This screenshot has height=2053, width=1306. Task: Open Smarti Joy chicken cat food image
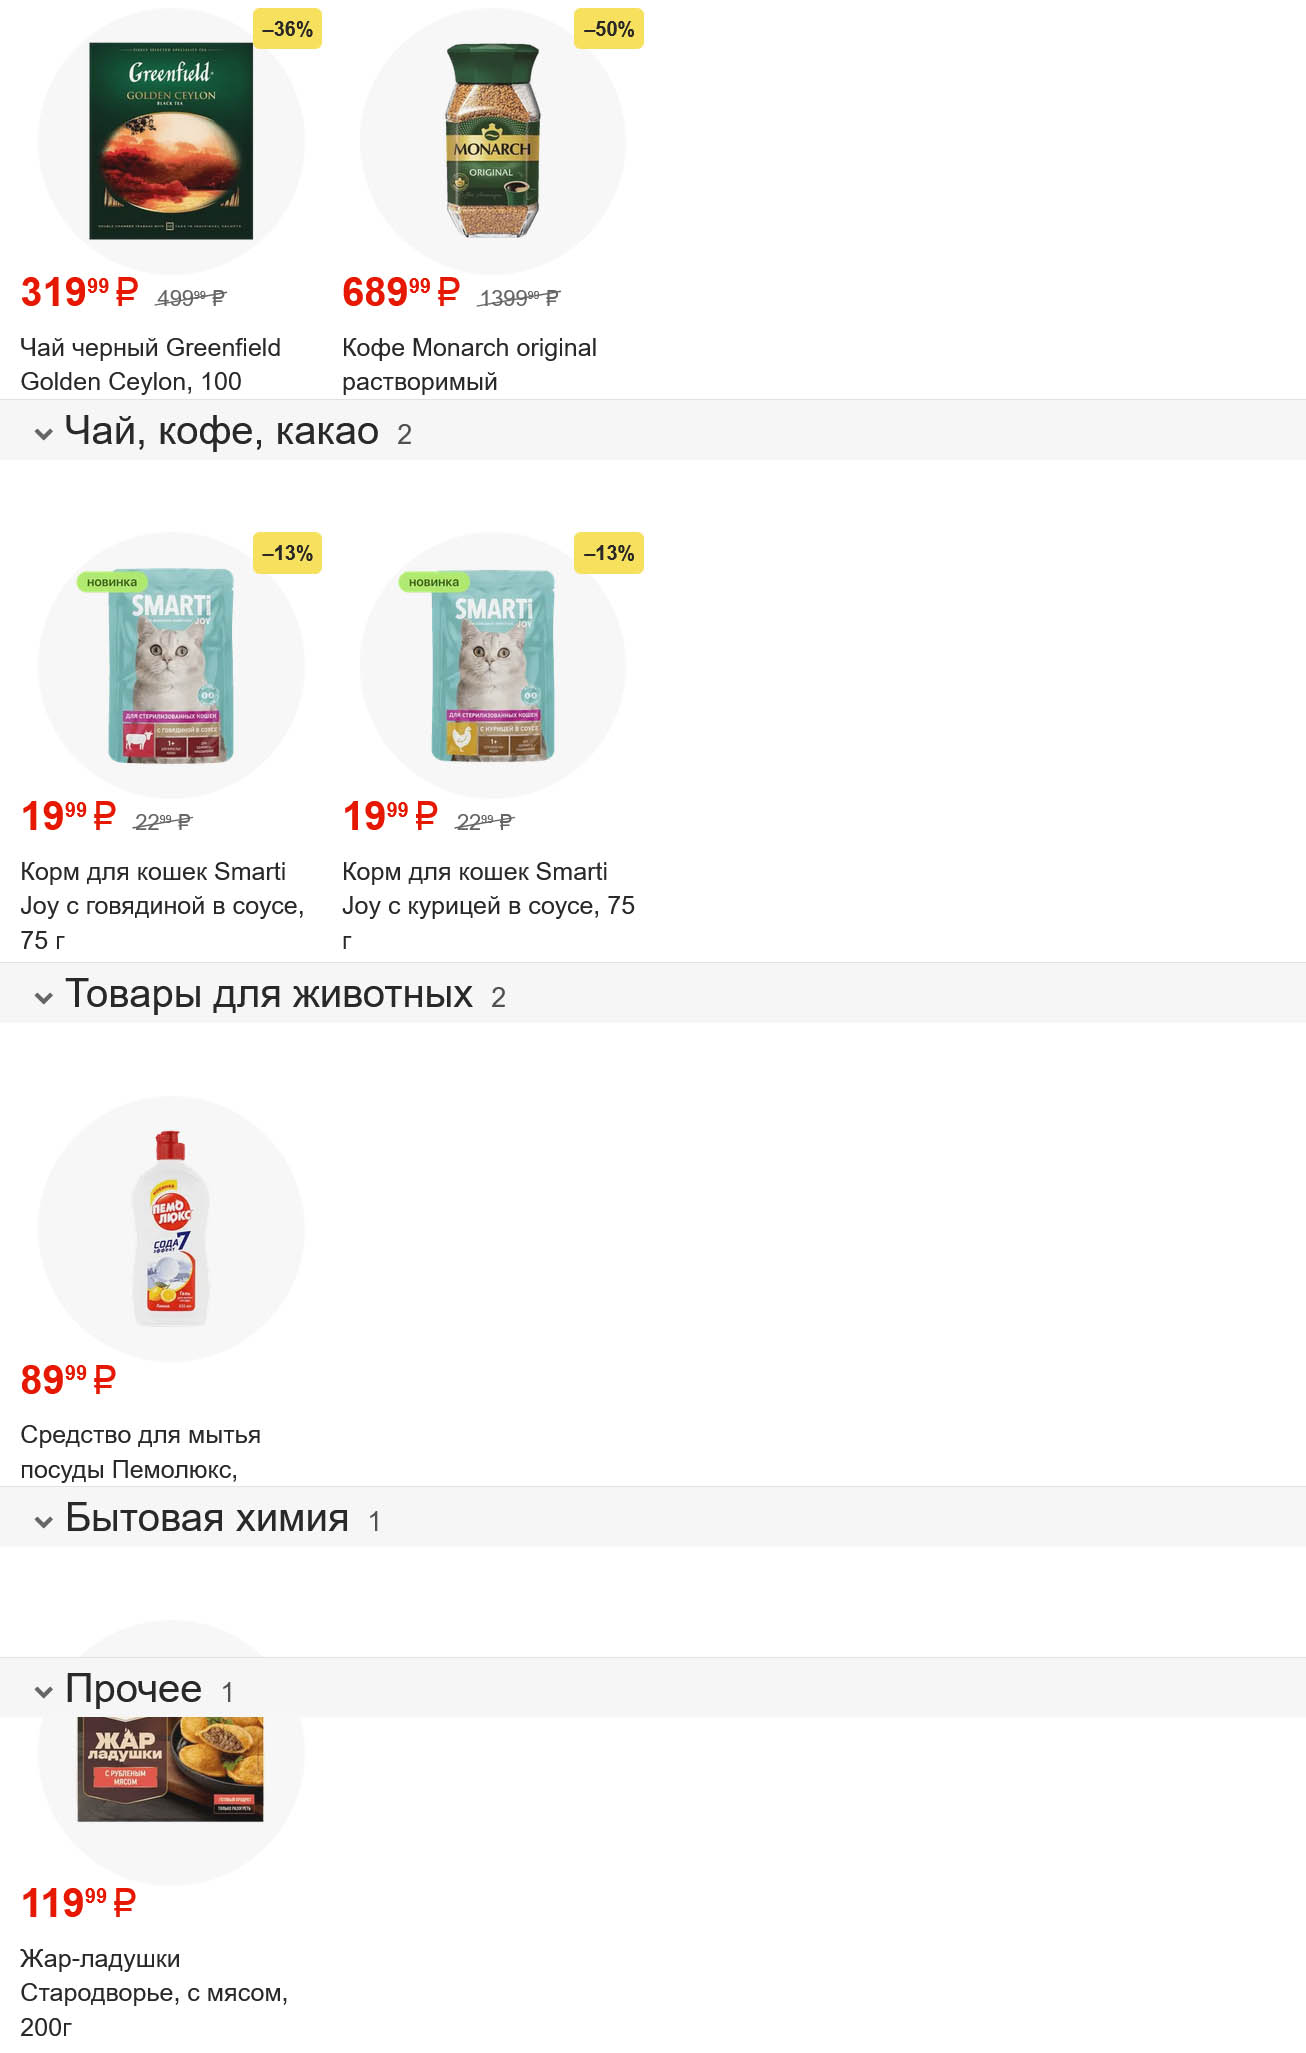492,665
